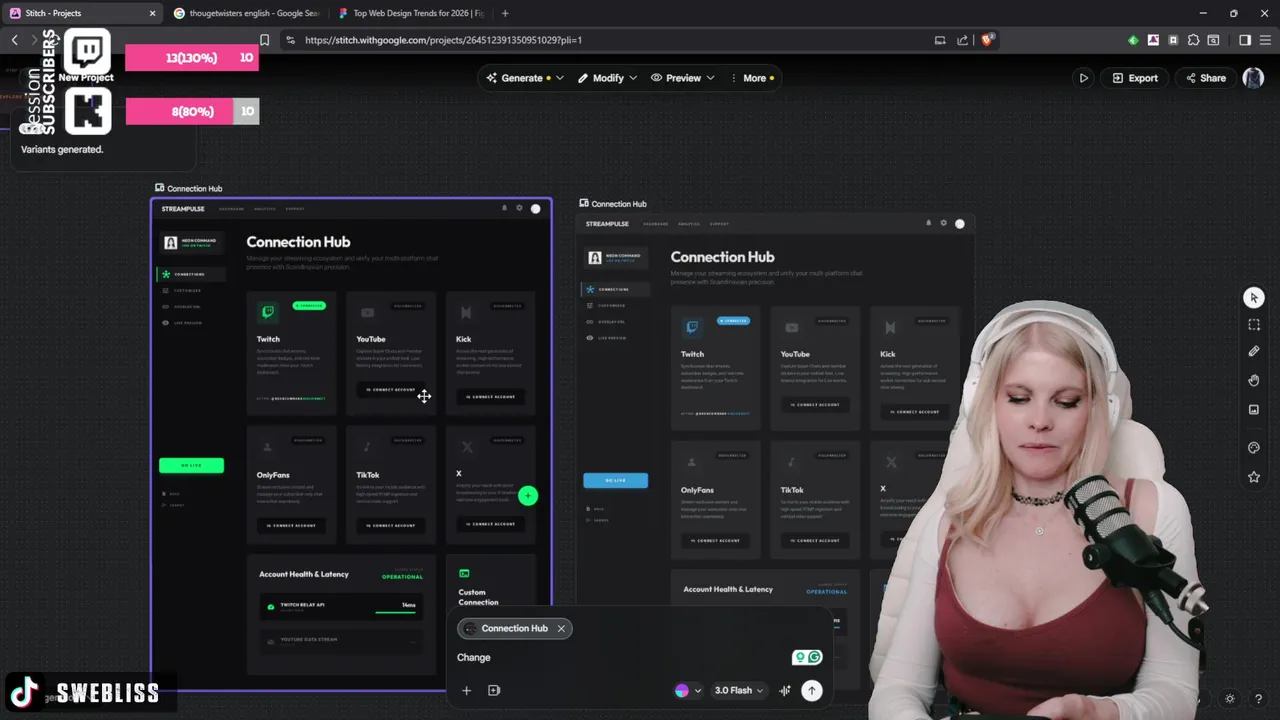Click Twitch card in left design
Screen dimensions: 1280x720
291,353
